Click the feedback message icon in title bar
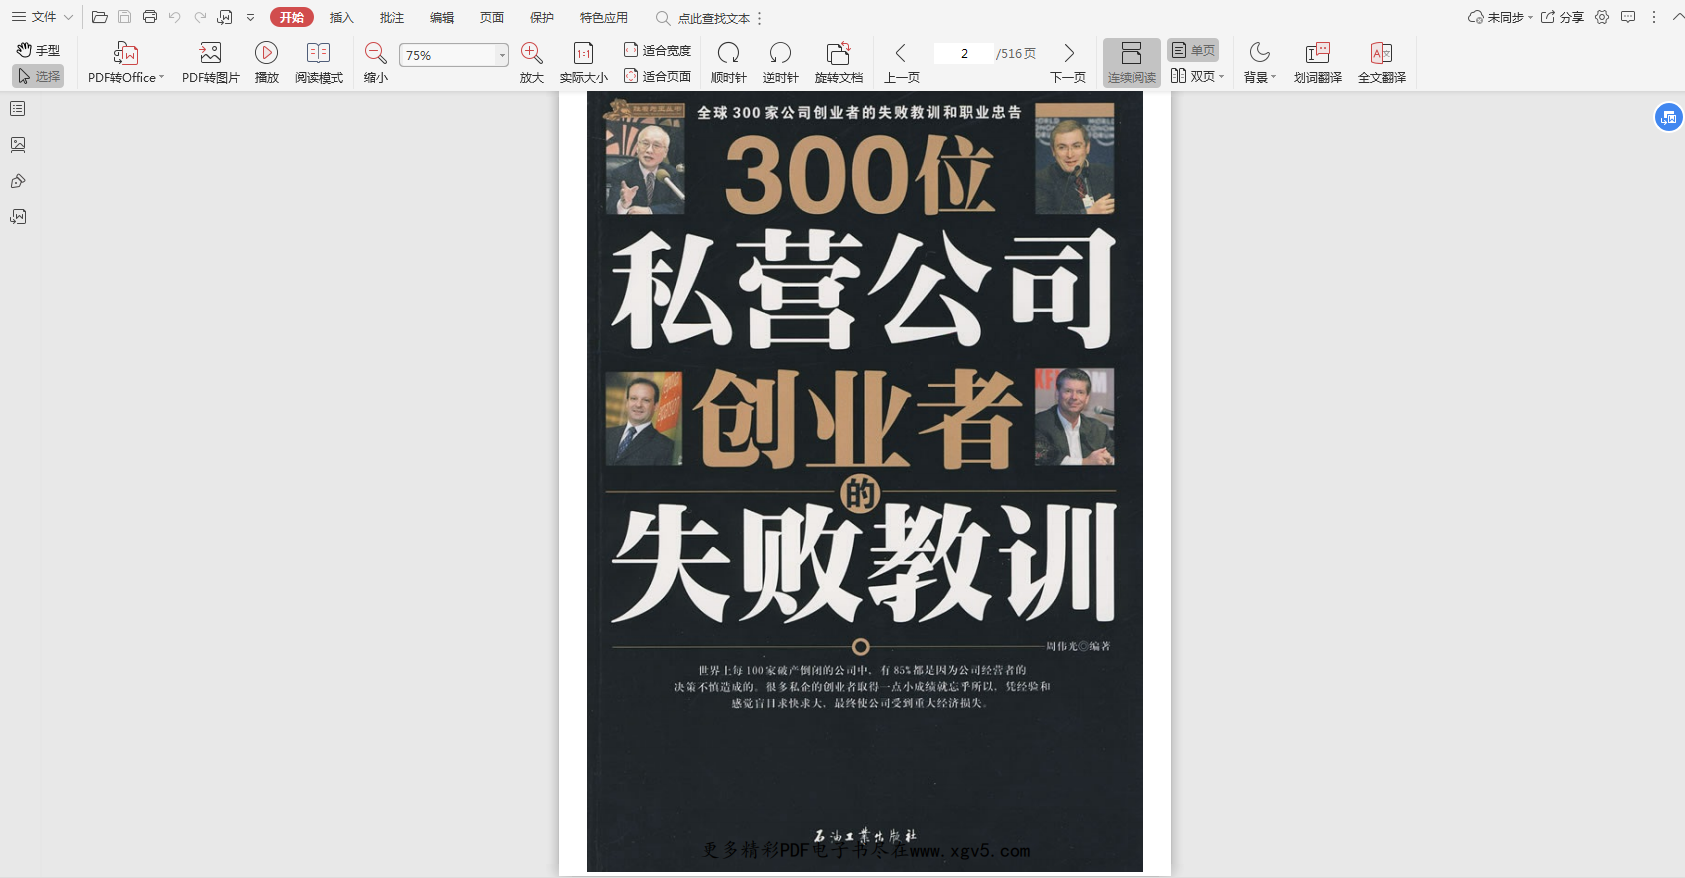This screenshot has width=1685, height=878. [1628, 17]
